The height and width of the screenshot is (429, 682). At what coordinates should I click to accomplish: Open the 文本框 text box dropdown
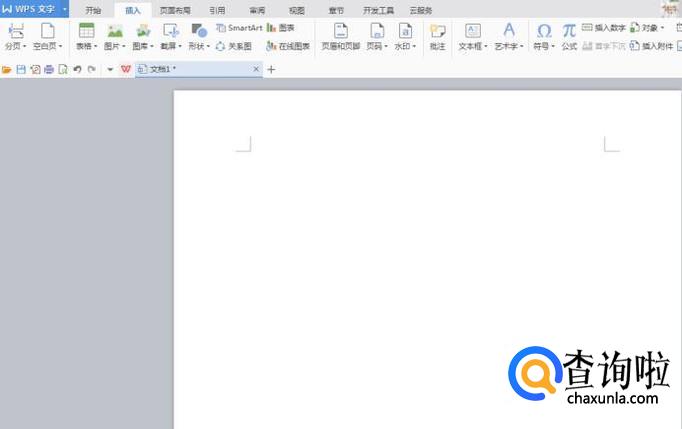coord(473,46)
